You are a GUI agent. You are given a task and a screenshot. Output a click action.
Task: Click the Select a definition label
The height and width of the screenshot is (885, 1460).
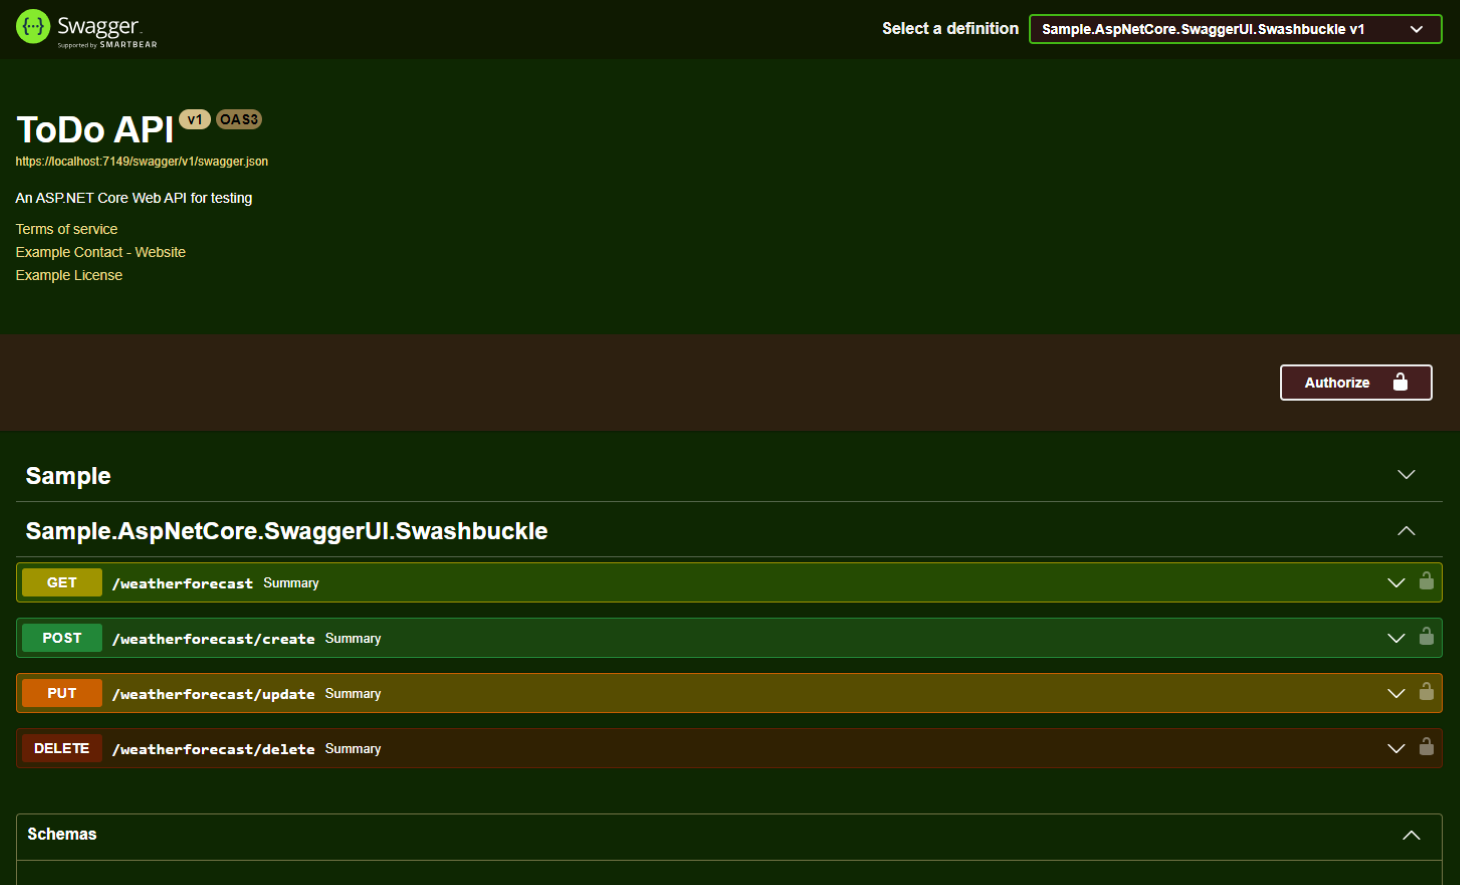pyautogui.click(x=950, y=29)
